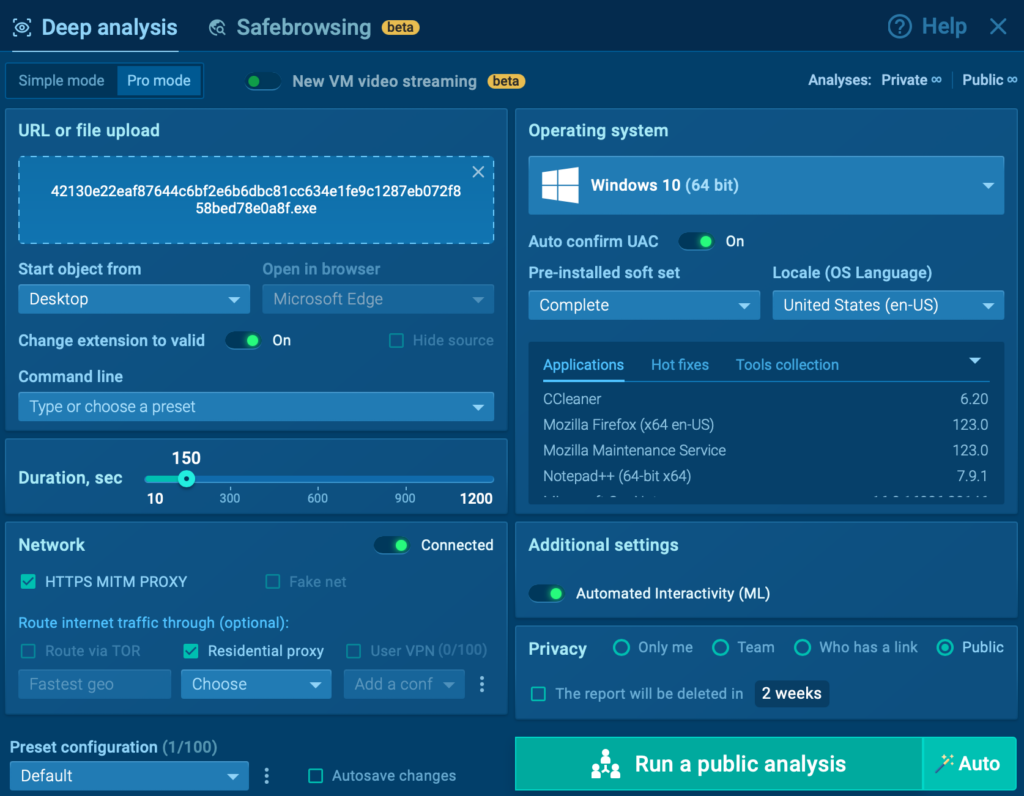This screenshot has height=796, width=1024.
Task: Switch to Simple mode
Action: [x=61, y=81]
